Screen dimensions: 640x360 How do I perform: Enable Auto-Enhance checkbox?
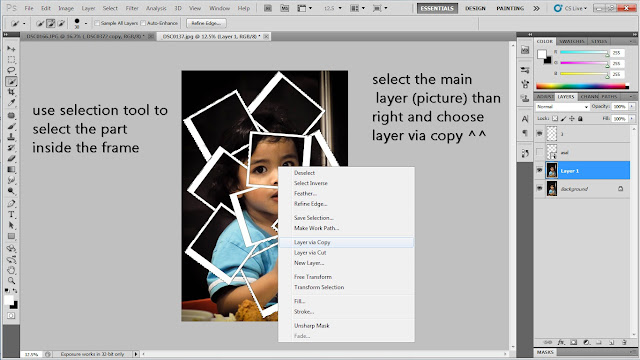click(x=143, y=23)
